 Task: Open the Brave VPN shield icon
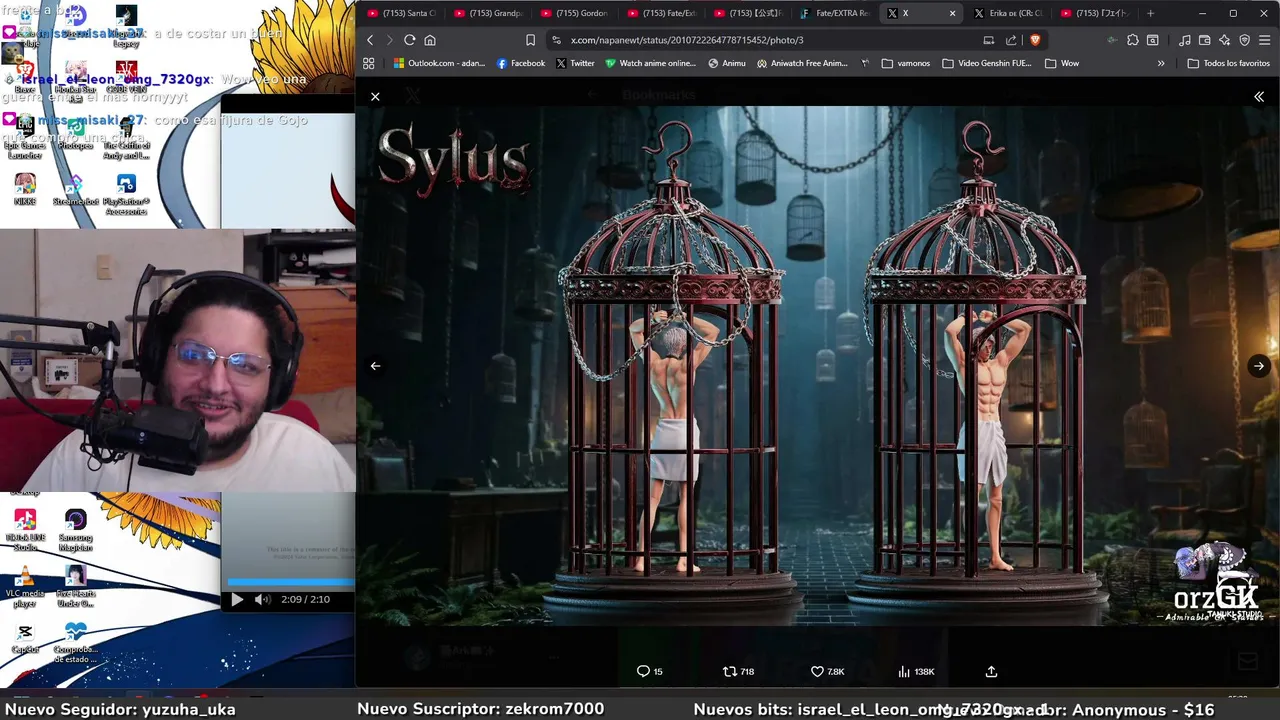(x=1245, y=40)
